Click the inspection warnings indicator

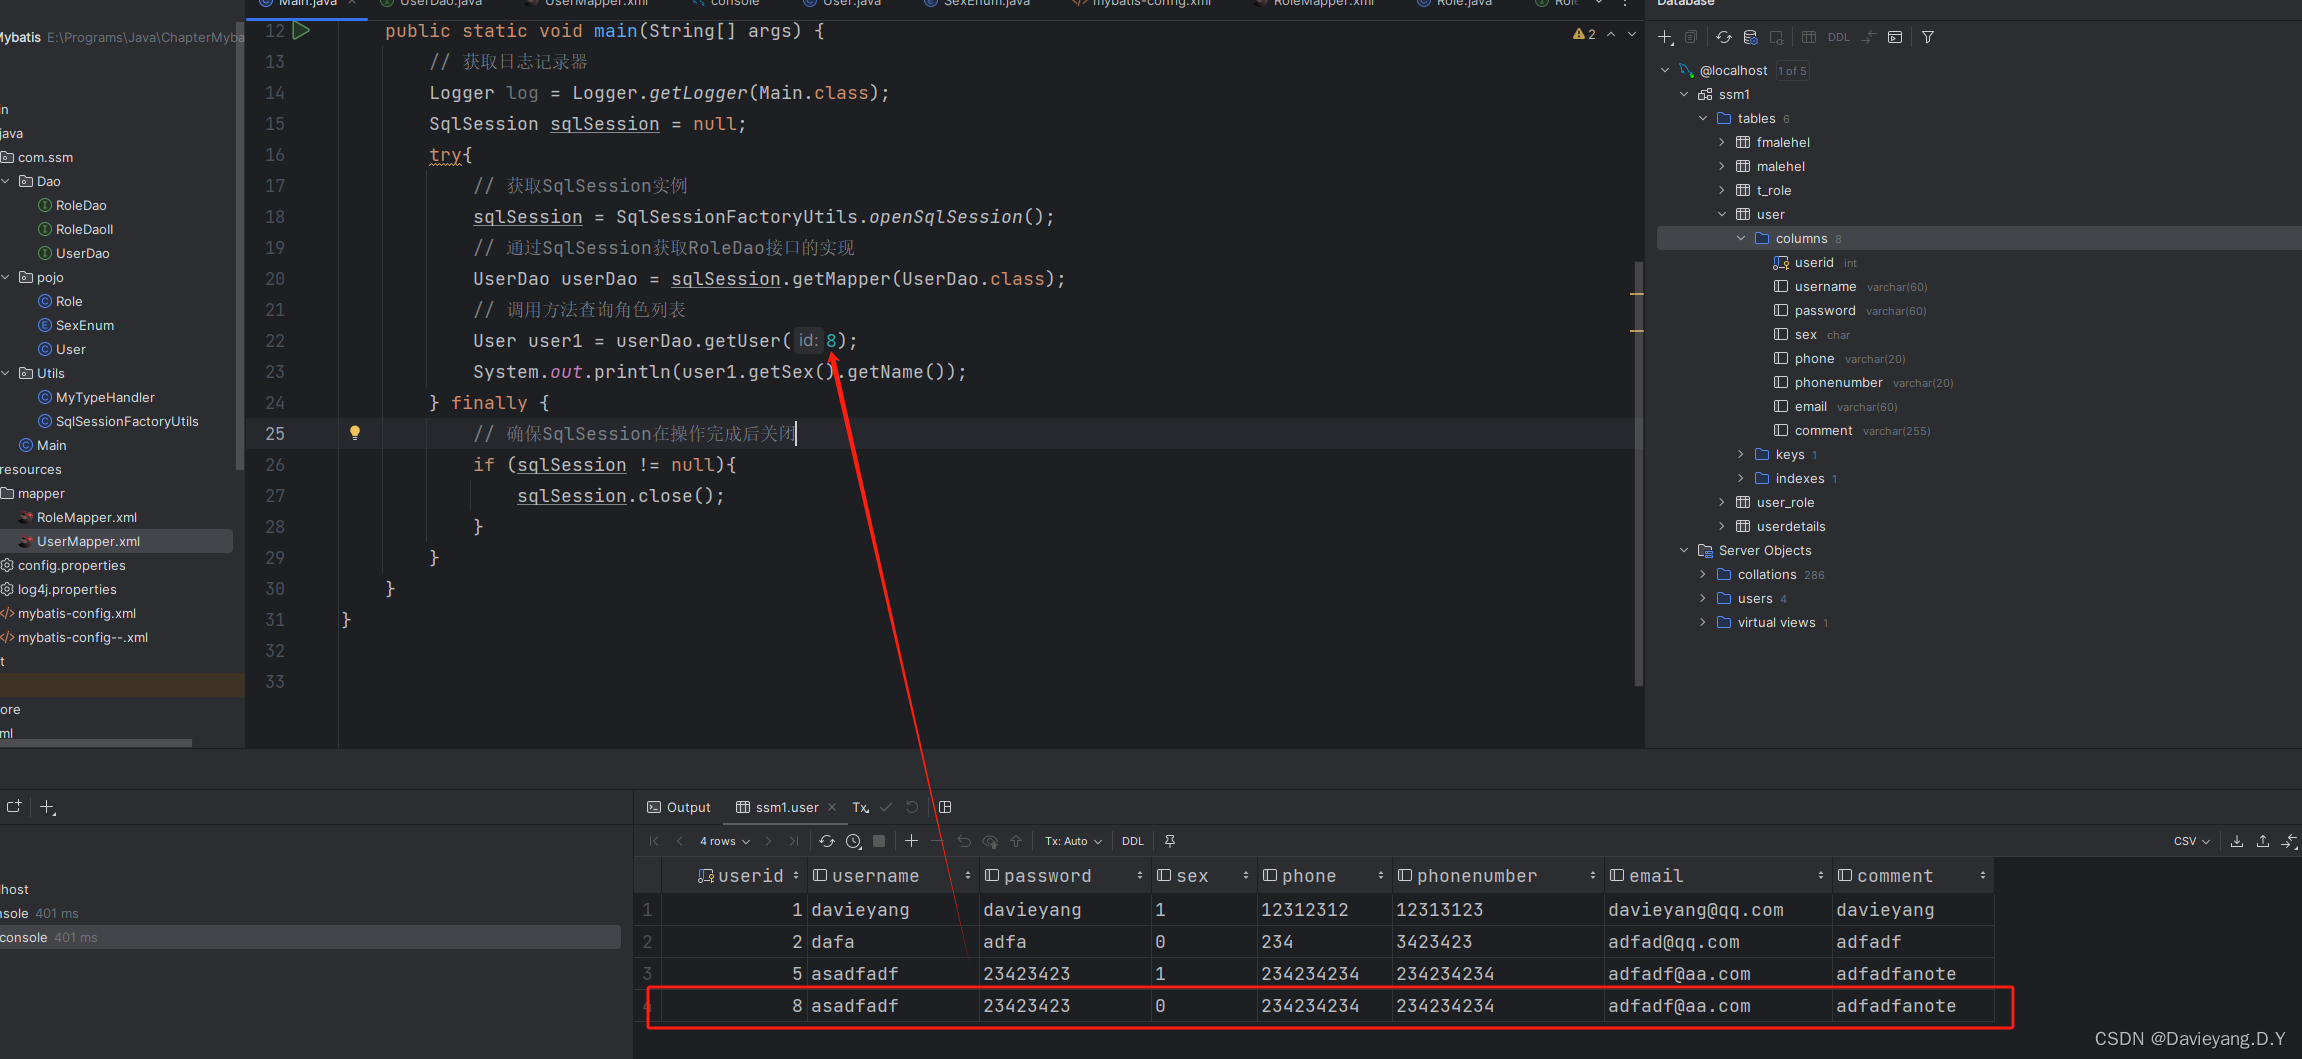(1584, 34)
